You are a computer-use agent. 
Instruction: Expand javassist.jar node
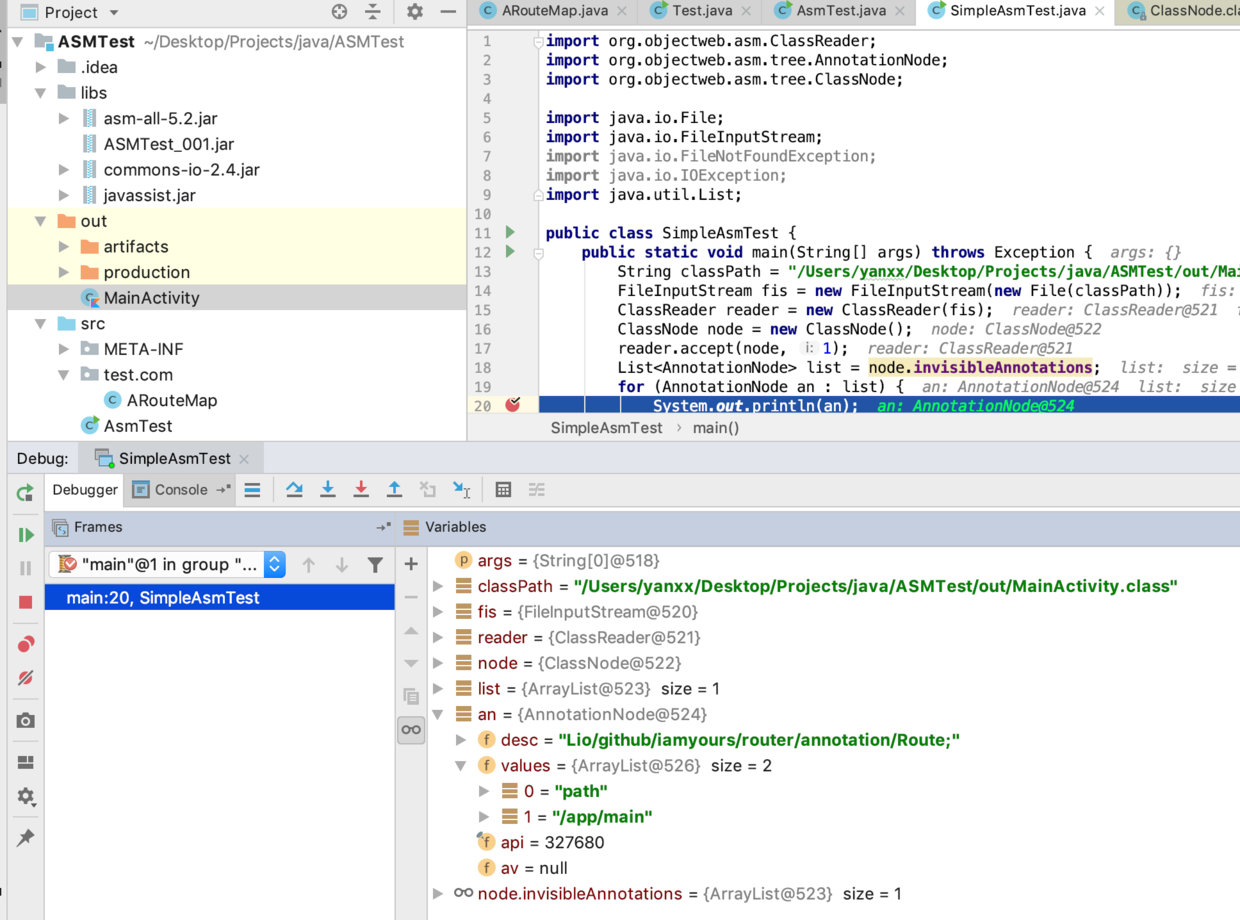coord(64,195)
